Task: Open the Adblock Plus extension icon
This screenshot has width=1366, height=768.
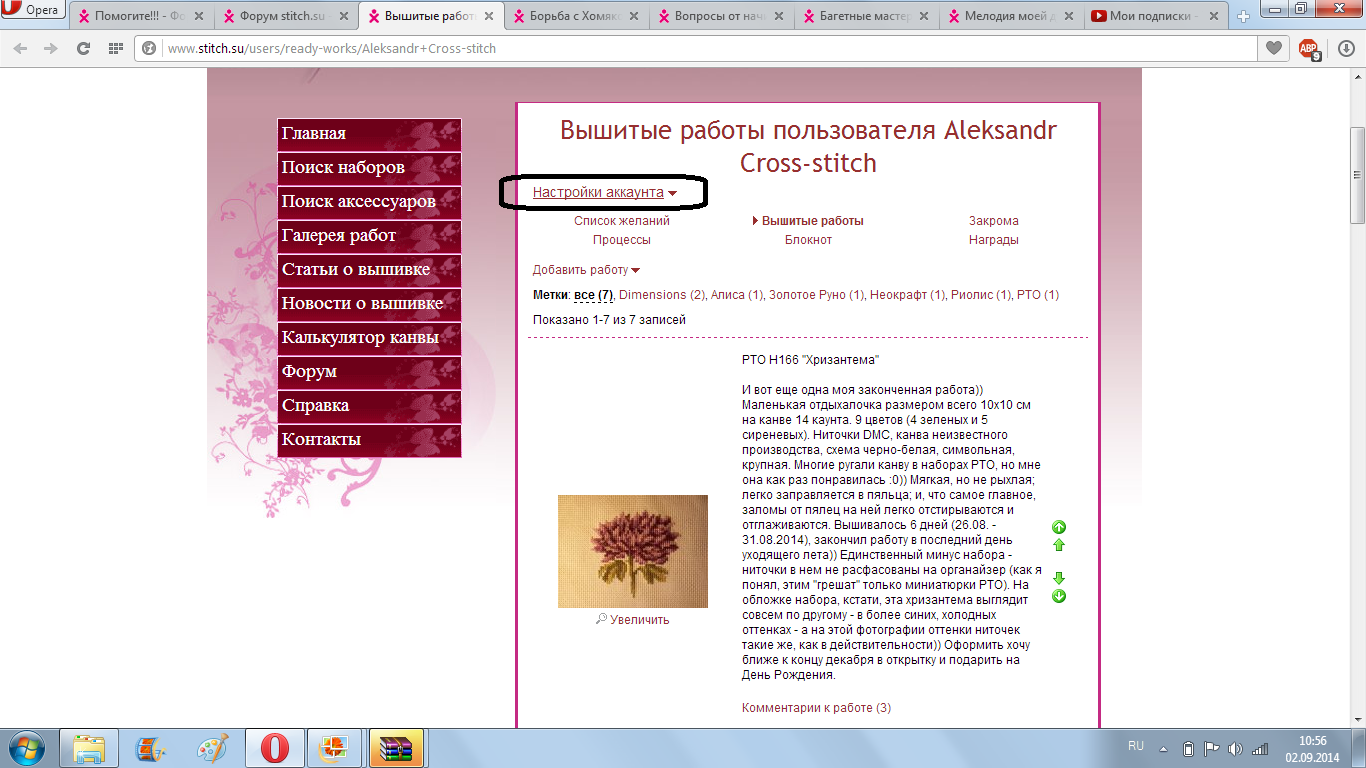Action: click(x=1308, y=49)
